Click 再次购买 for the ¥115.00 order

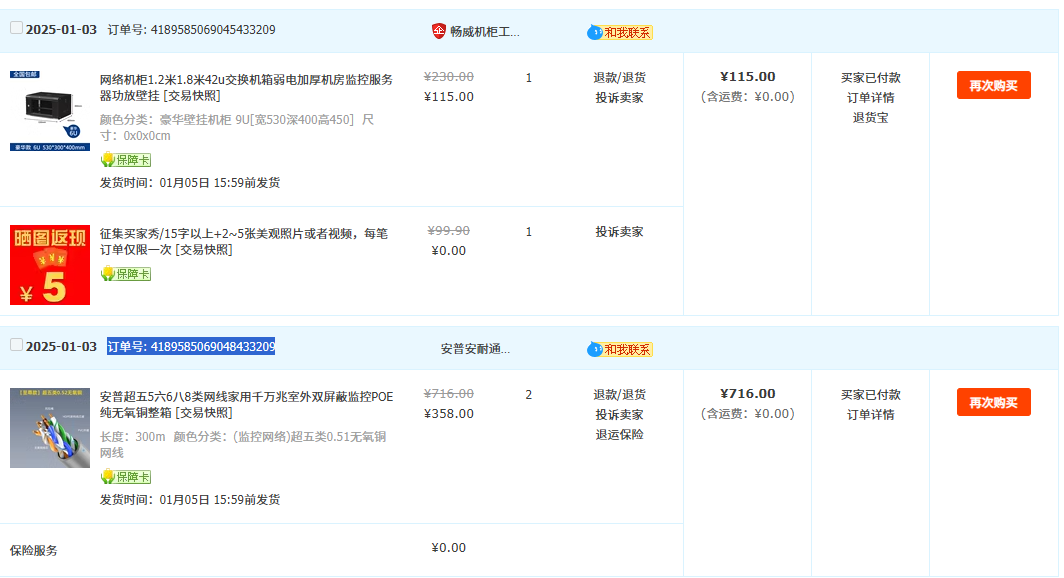pyautogui.click(x=993, y=85)
